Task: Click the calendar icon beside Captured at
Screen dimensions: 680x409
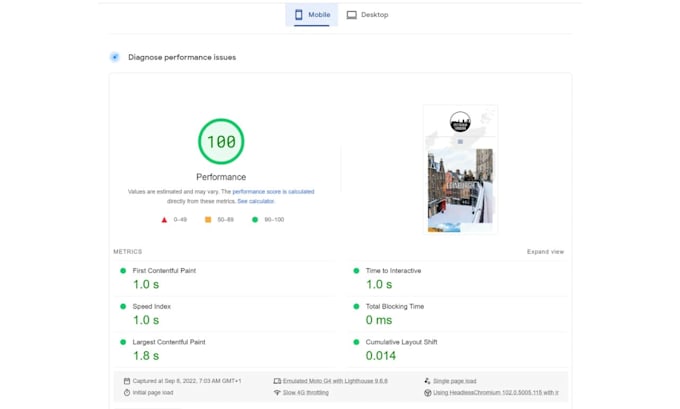Action: point(127,381)
